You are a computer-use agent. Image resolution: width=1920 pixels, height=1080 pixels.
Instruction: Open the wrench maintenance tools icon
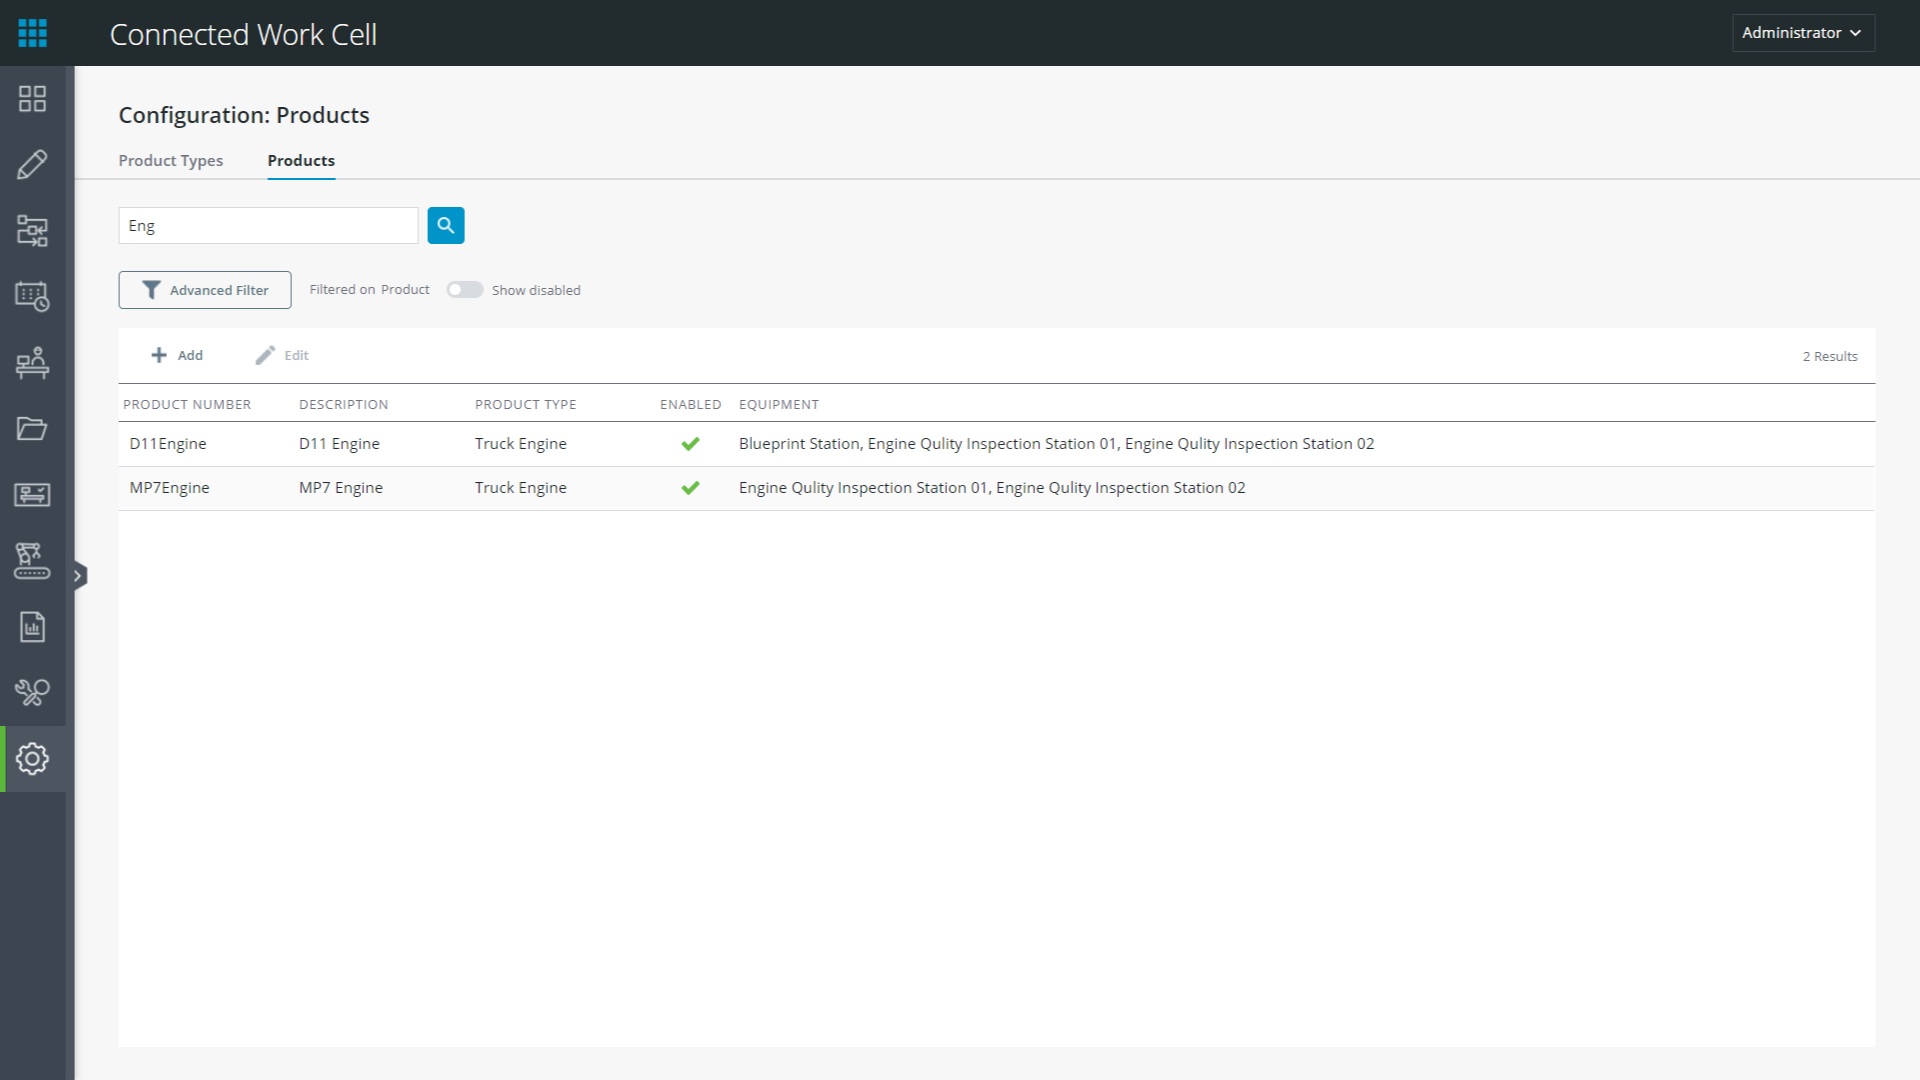(32, 692)
